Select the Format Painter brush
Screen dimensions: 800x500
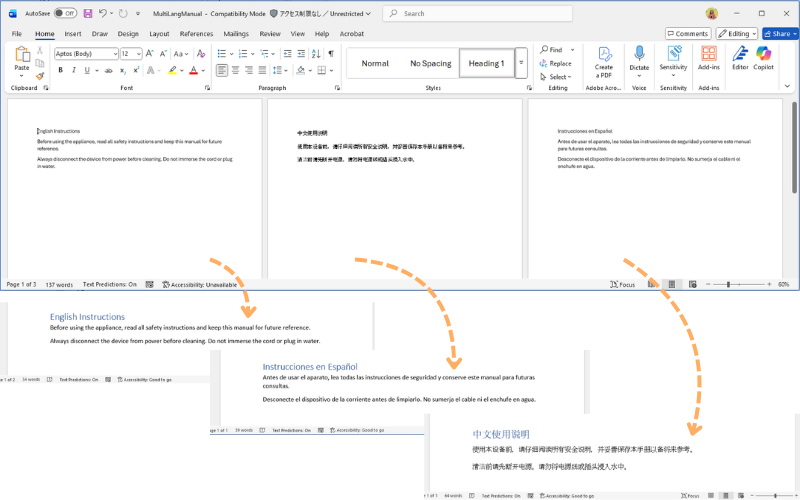[x=39, y=76]
